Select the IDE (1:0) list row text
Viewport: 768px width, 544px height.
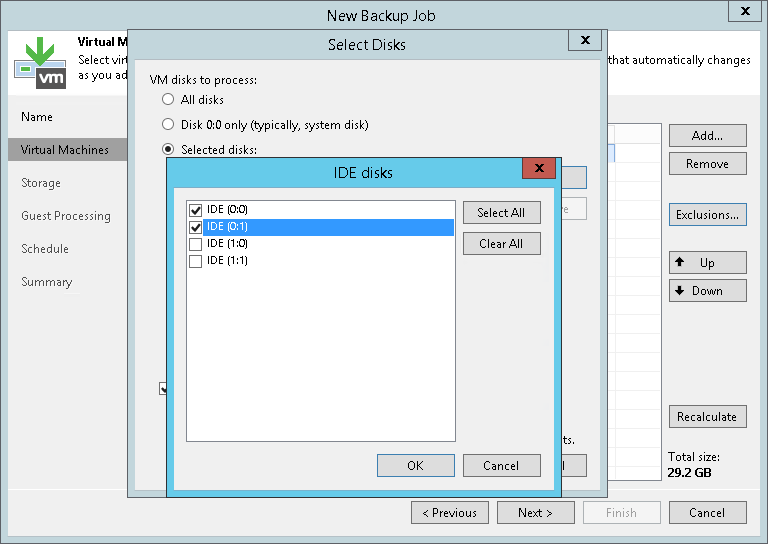(227, 243)
